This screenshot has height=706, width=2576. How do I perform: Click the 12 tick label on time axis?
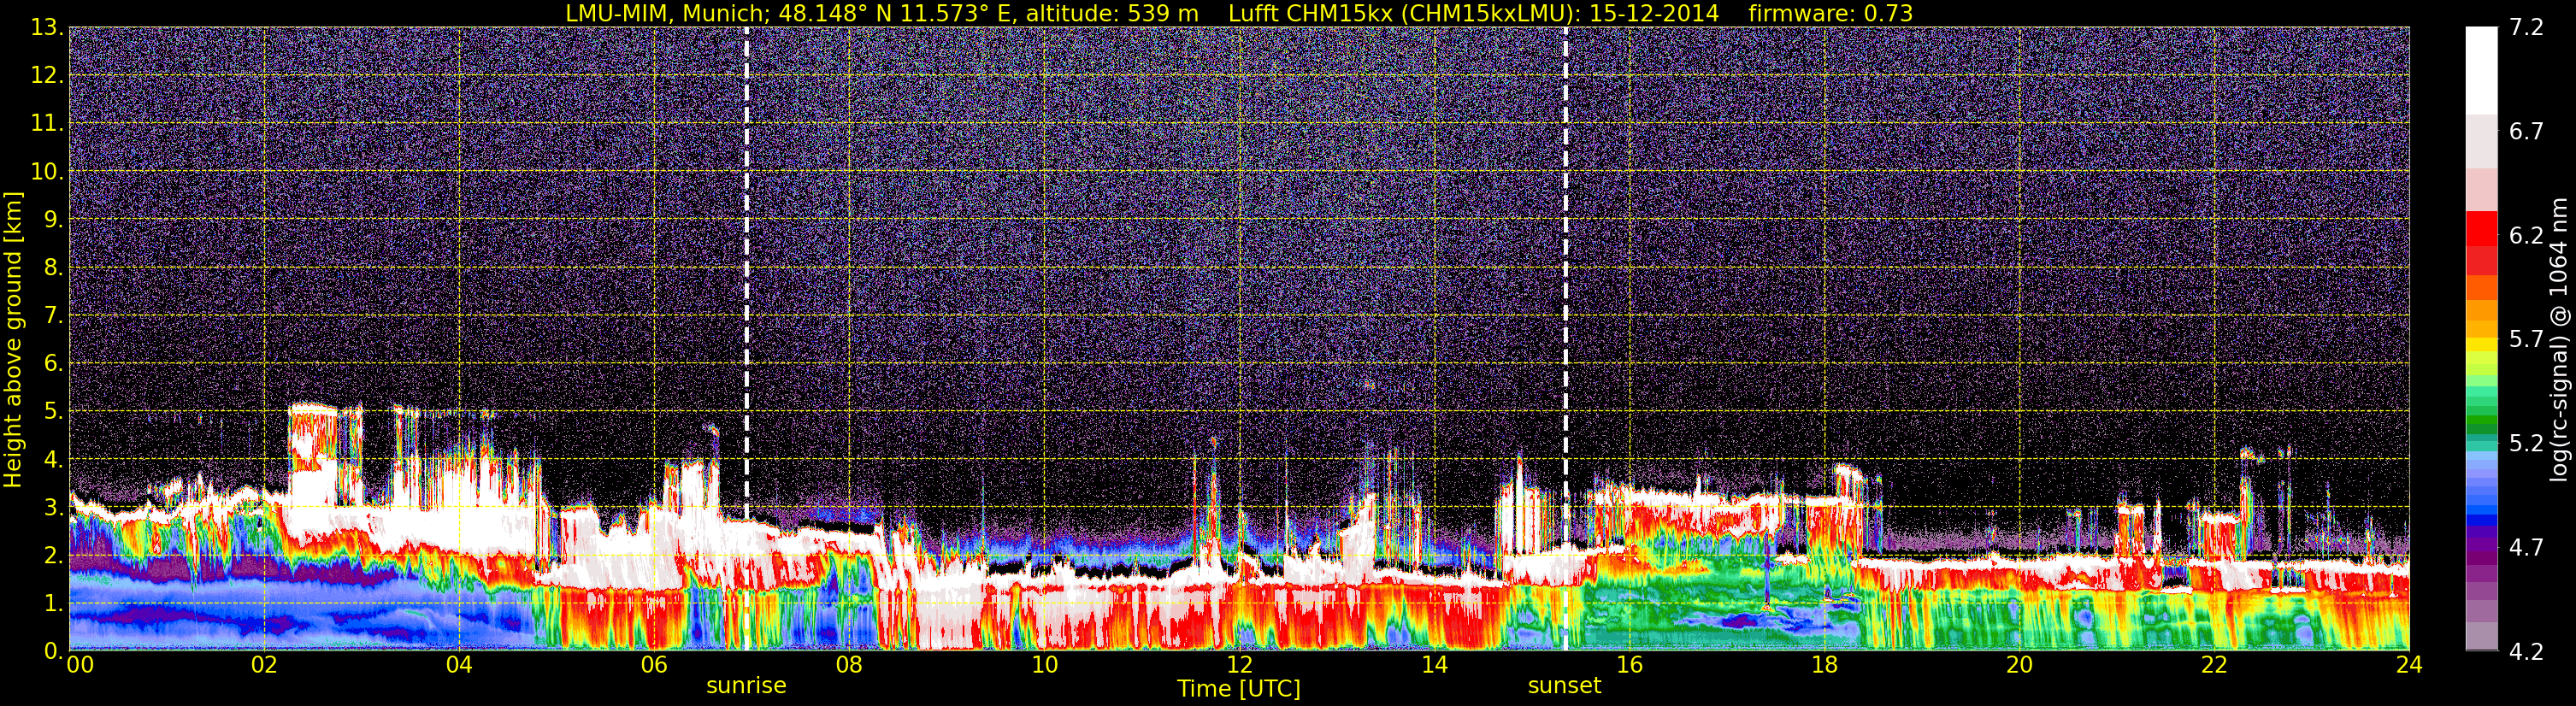1239,666
